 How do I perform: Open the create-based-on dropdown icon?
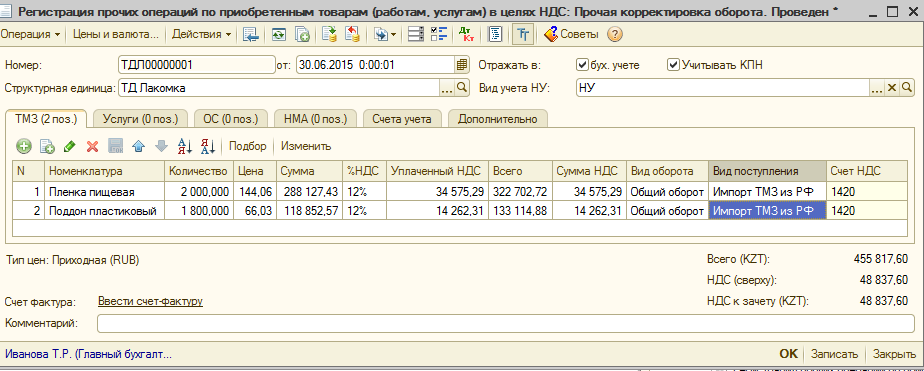click(x=385, y=35)
